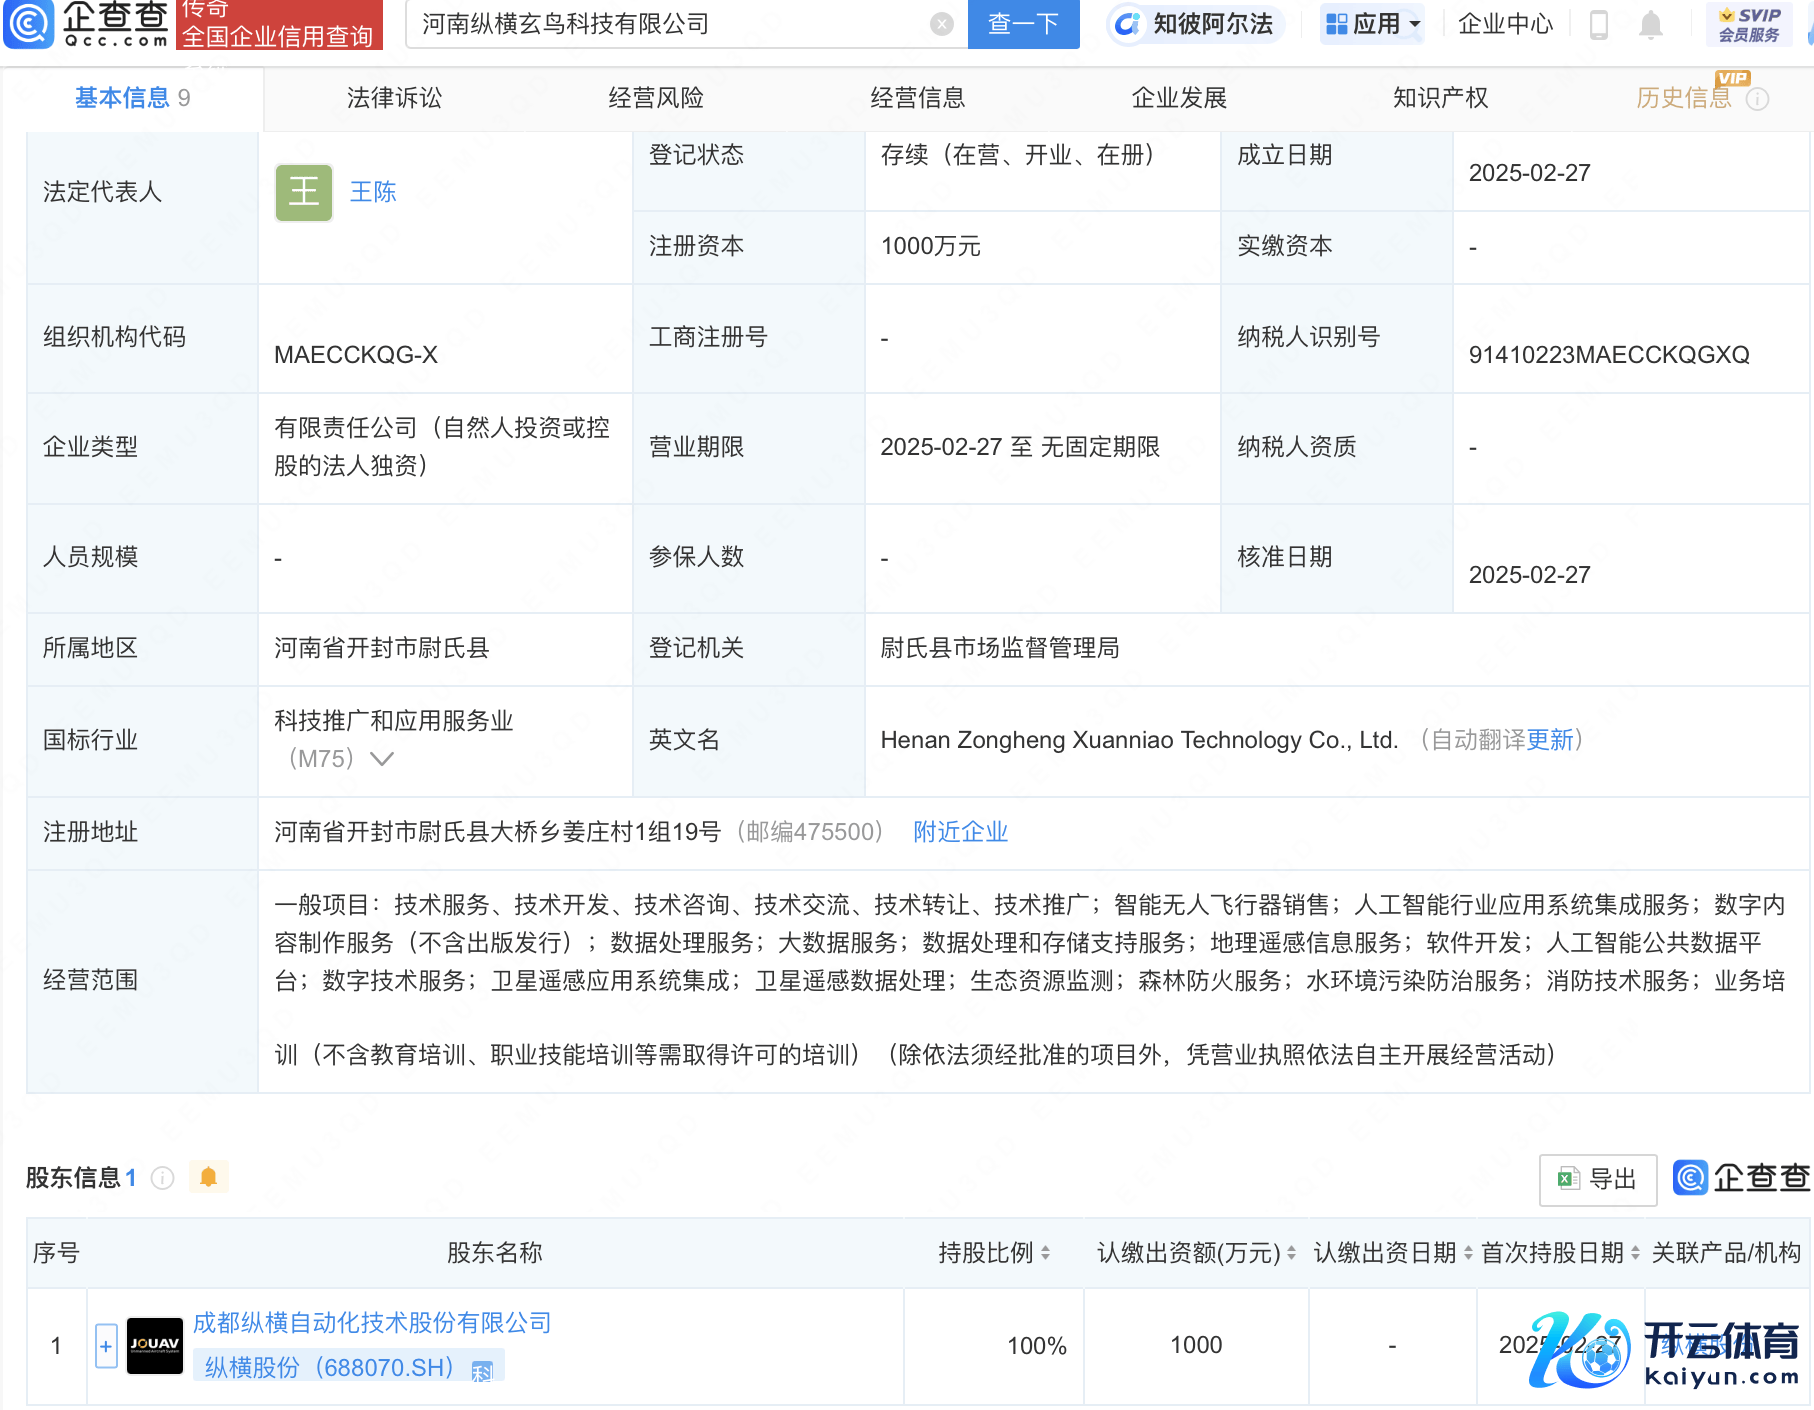
Task: Open the notification bell in header
Action: pyautogui.click(x=1651, y=24)
